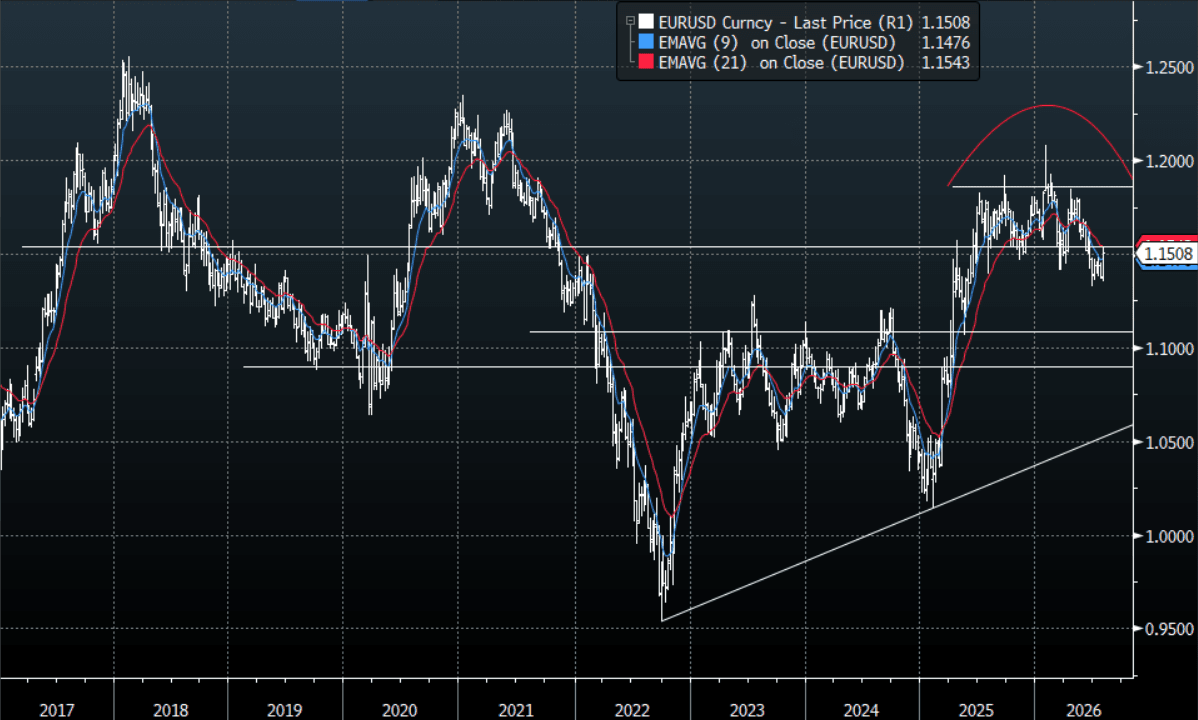Select the red arc annotation above 2025 prices

pos(1047,105)
